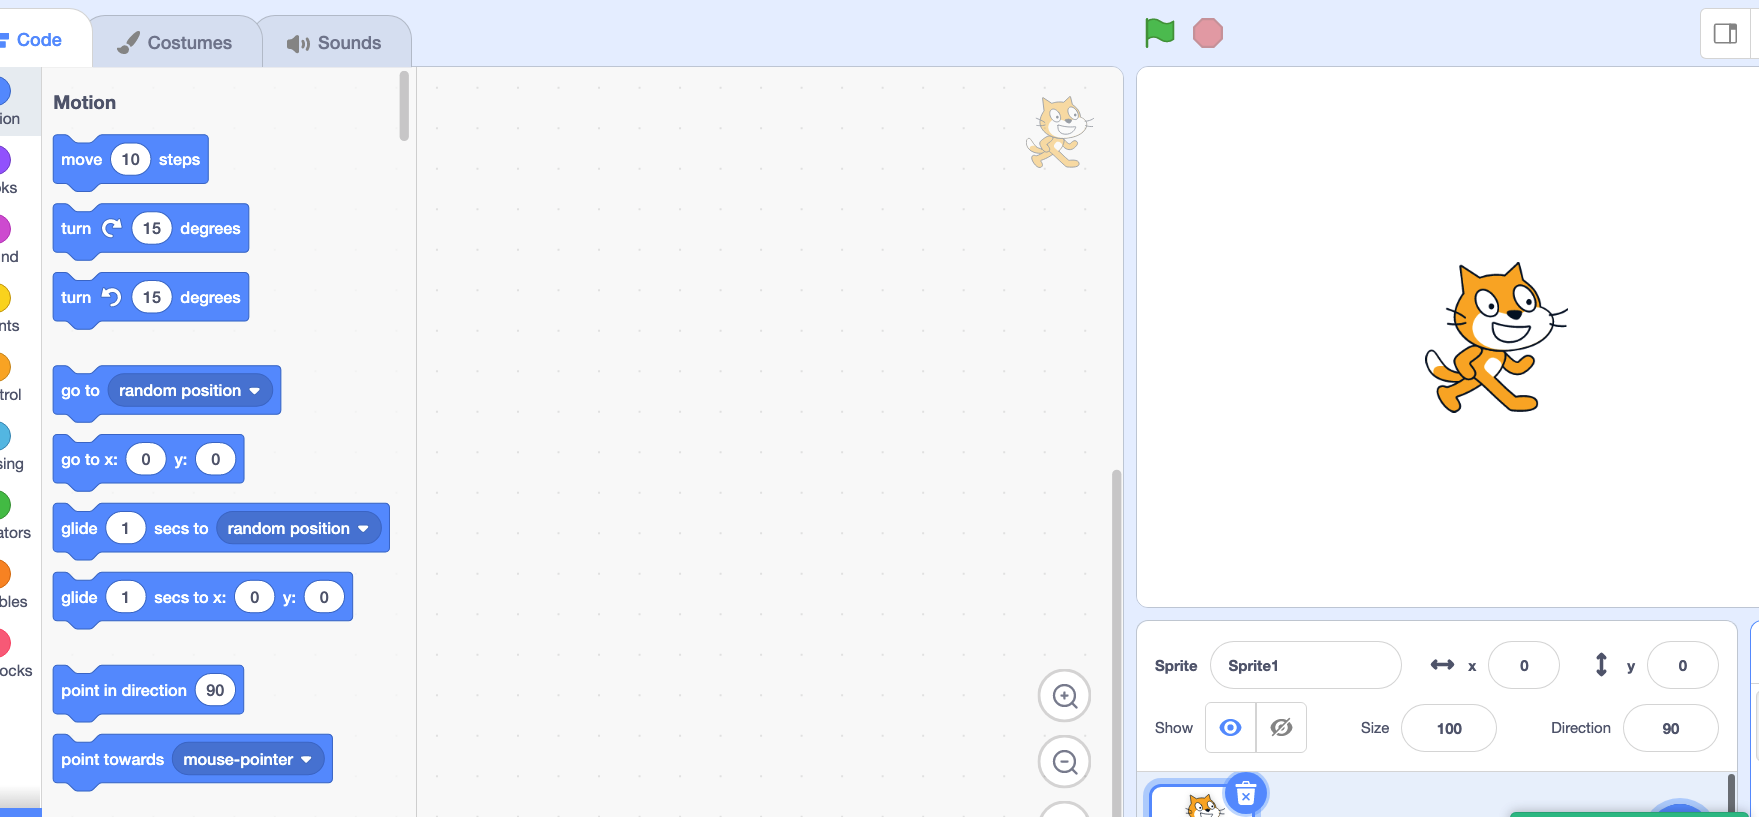
Task: Select the light blue Sensing category circle
Action: click(x=3, y=437)
